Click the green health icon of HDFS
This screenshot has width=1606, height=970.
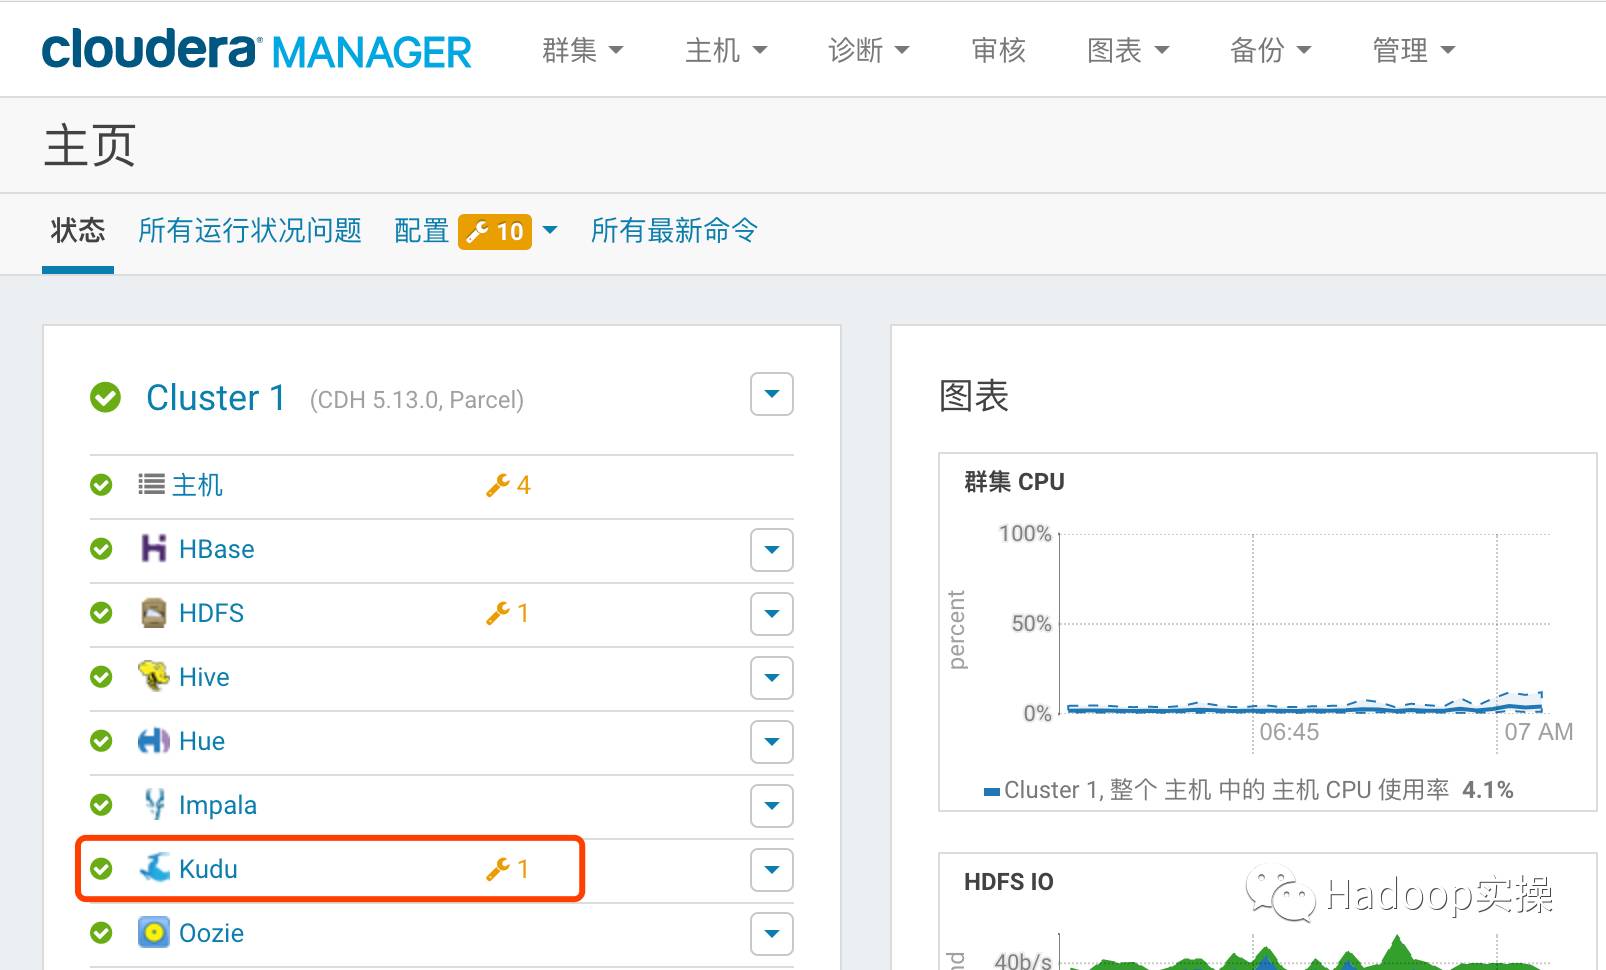pyautogui.click(x=101, y=613)
